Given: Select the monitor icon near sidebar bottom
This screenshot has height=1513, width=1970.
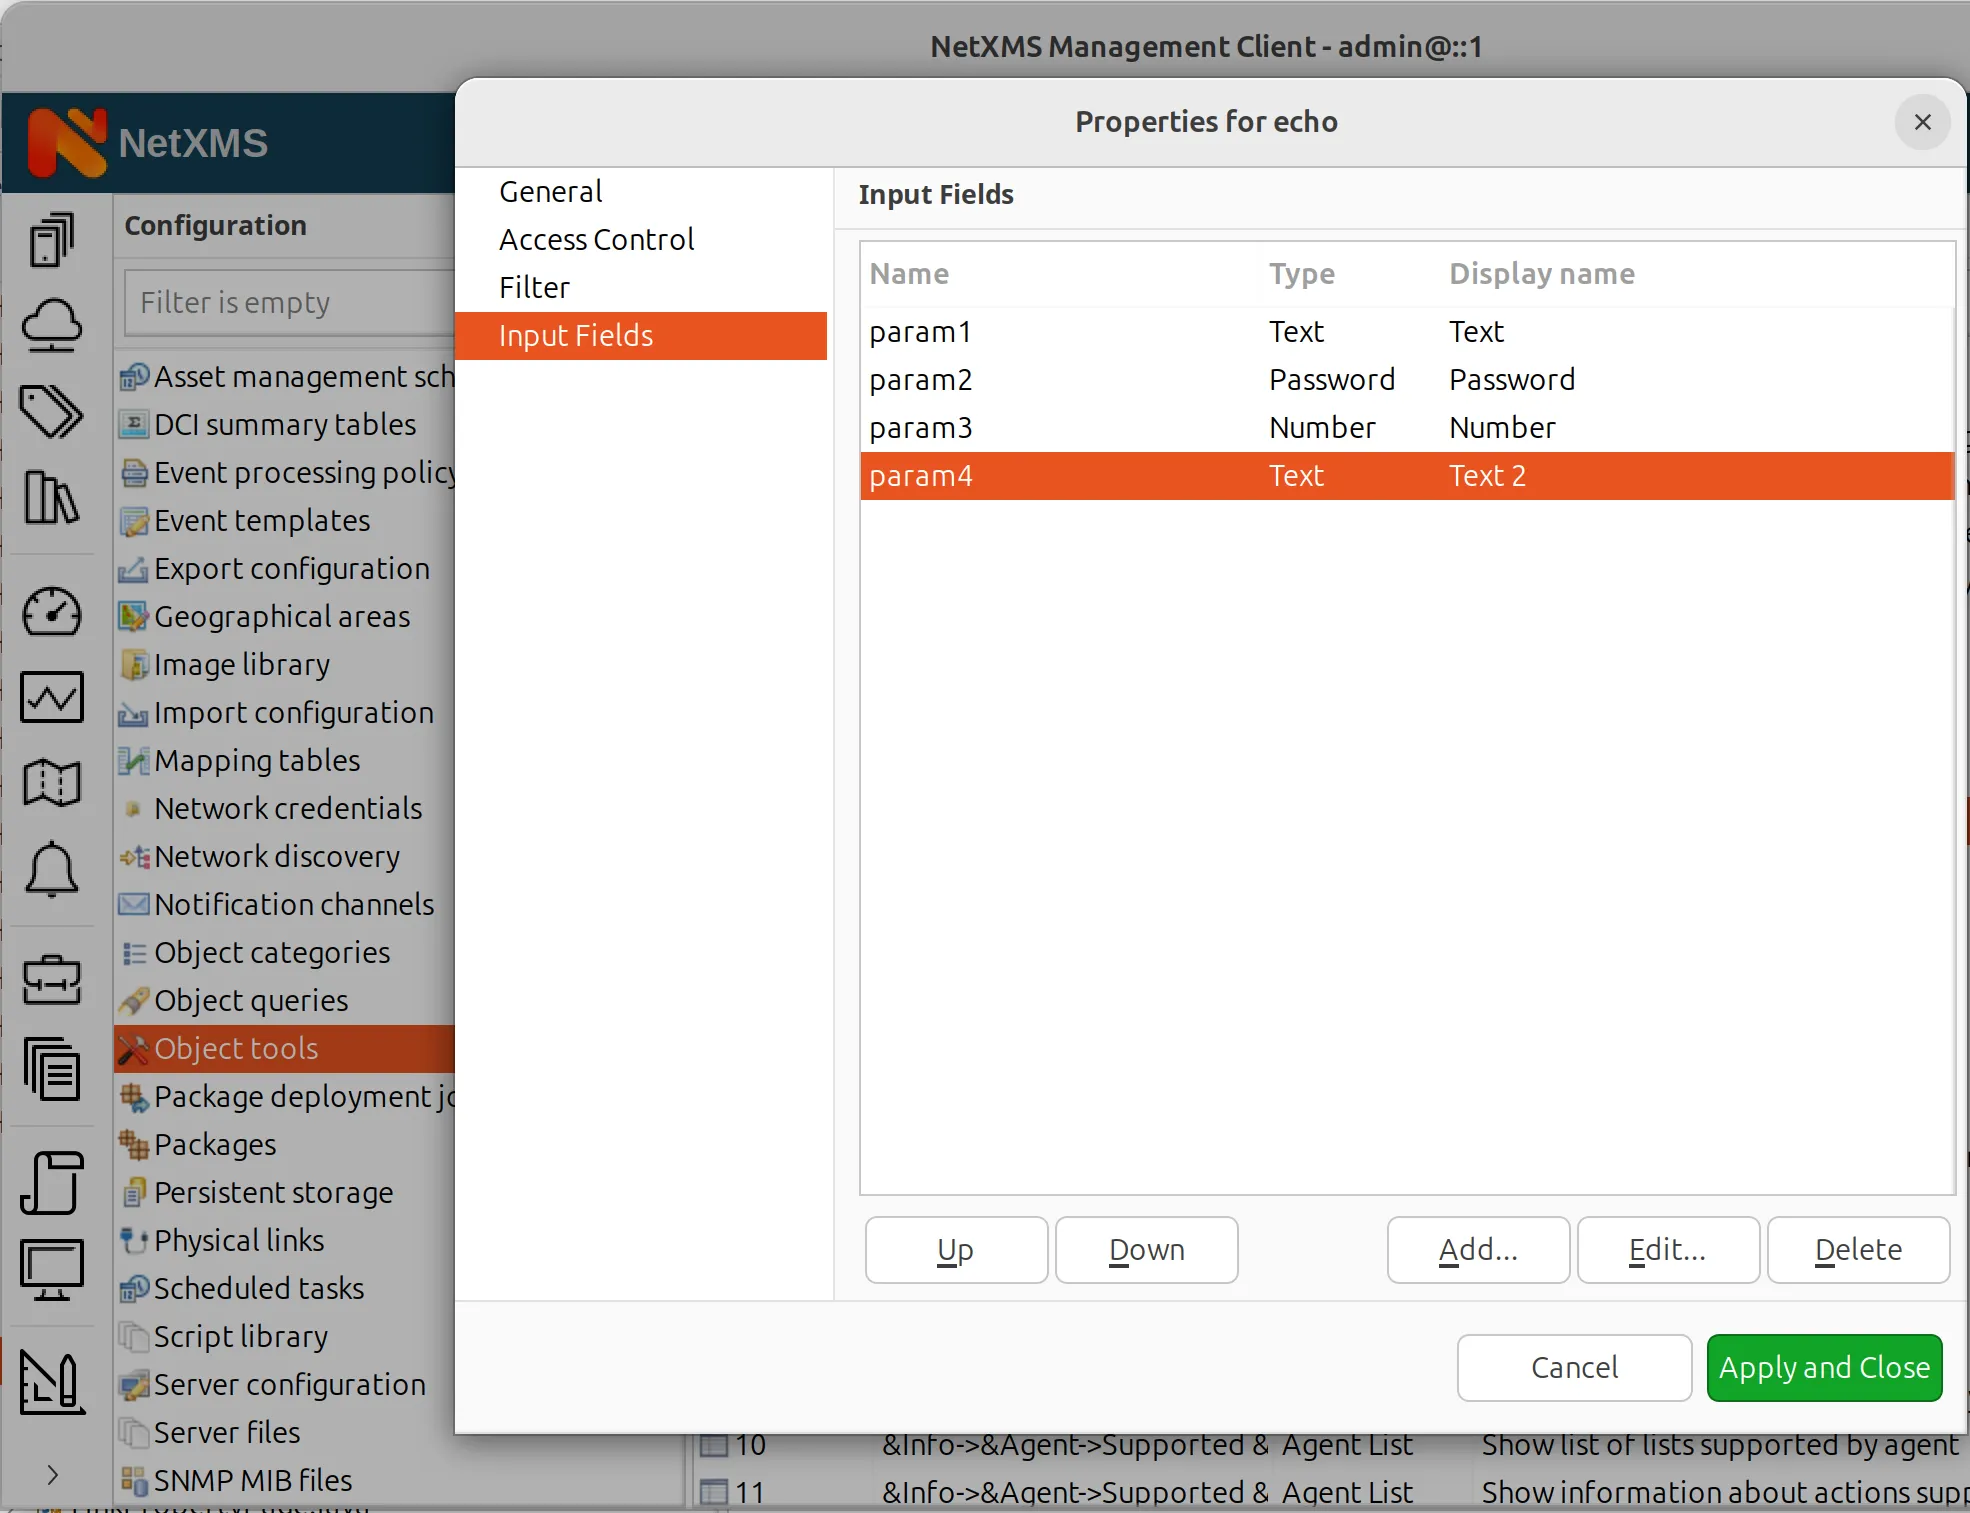Looking at the screenshot, I should click(52, 1268).
